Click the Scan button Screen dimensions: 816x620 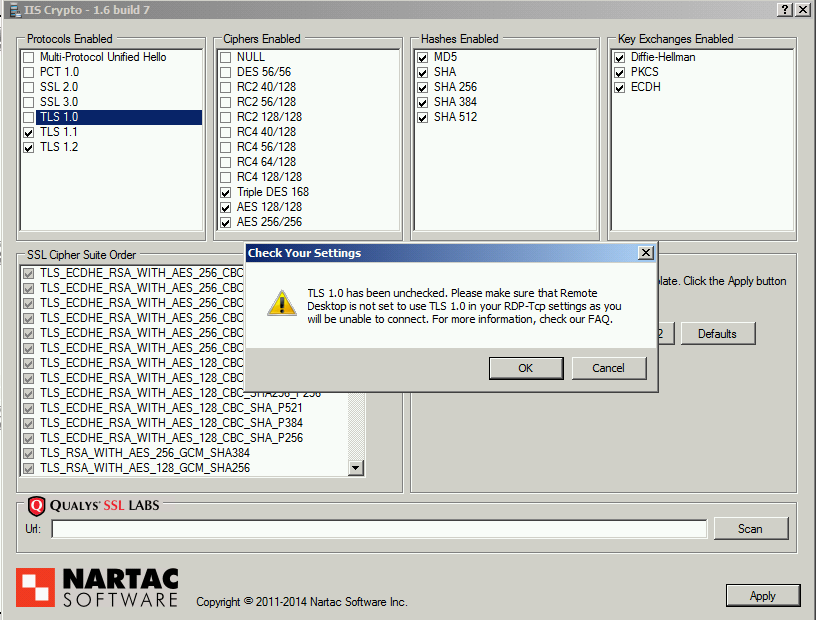click(x=750, y=529)
